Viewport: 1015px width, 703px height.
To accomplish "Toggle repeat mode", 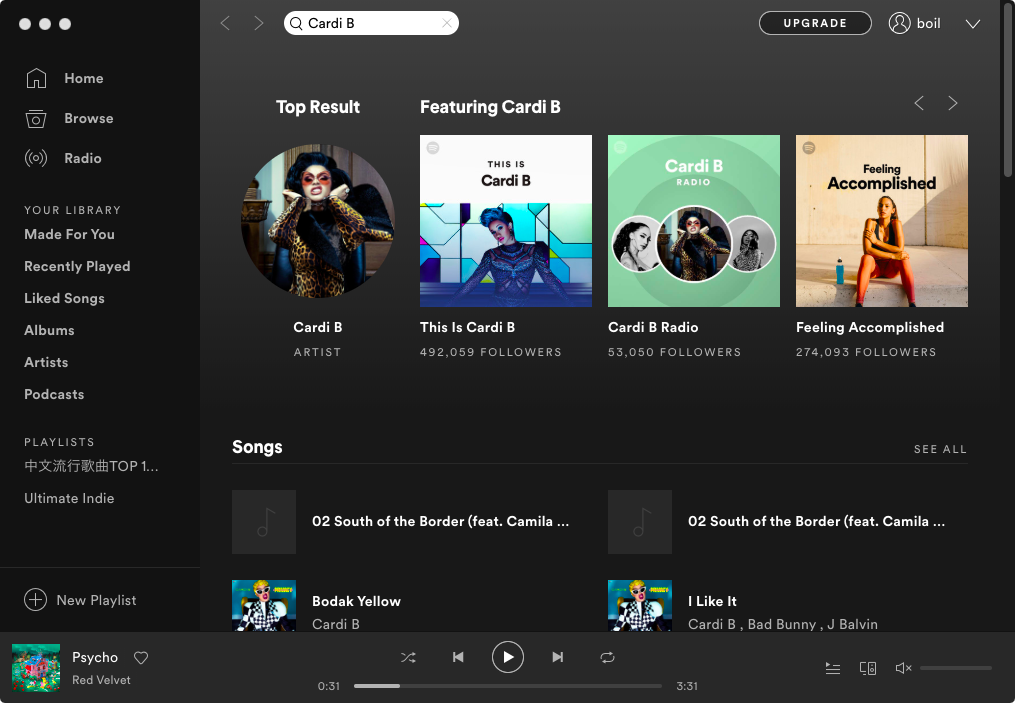I will 607,658.
